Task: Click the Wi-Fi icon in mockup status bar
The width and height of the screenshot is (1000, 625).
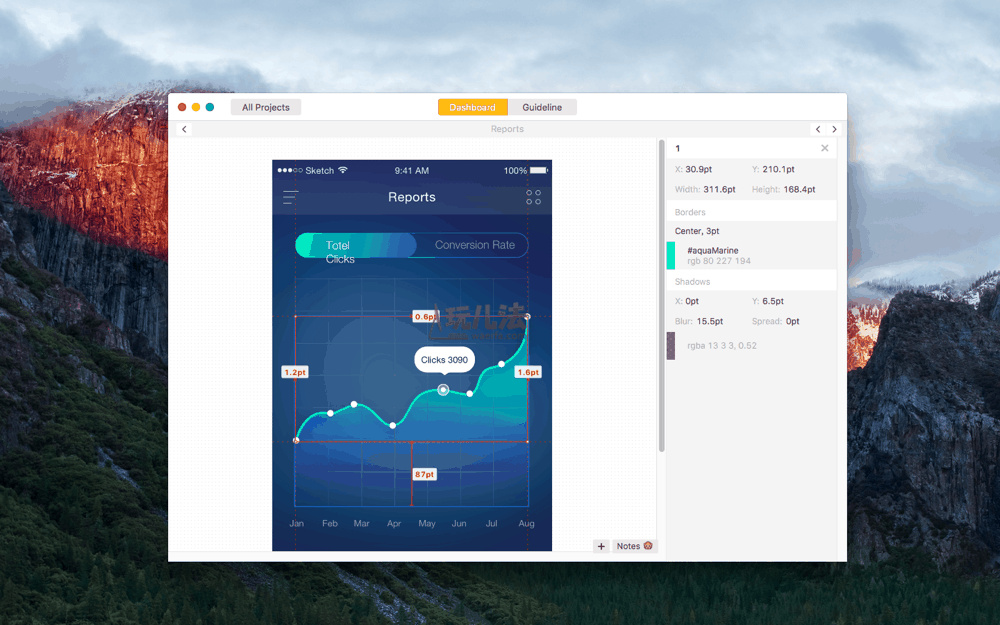Action: pyautogui.click(x=343, y=170)
